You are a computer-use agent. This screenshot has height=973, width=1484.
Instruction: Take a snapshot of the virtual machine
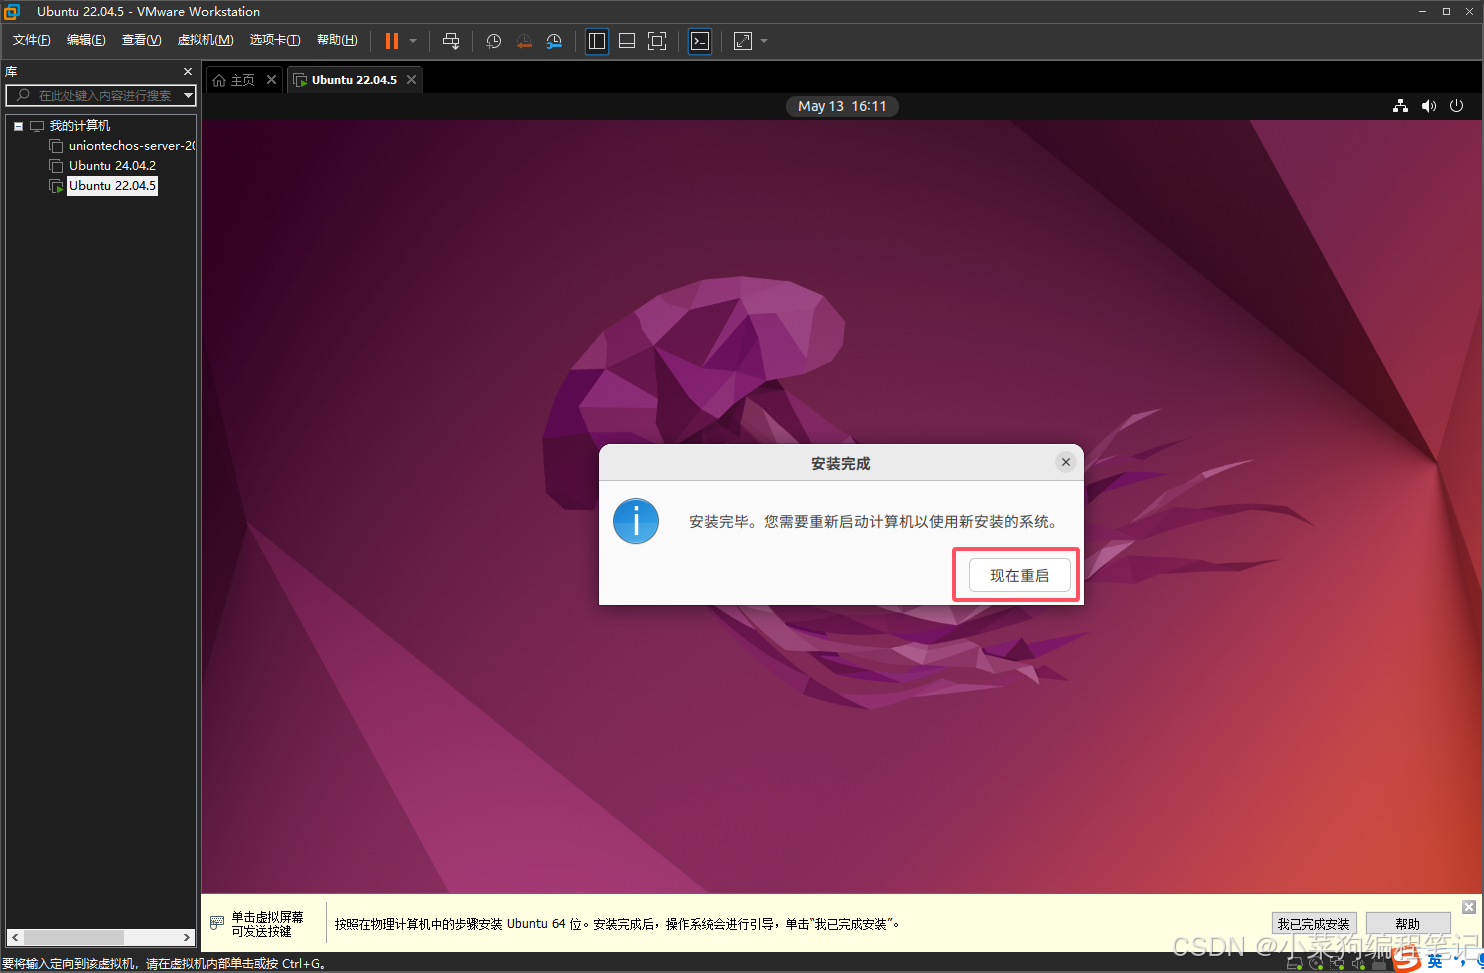coord(493,41)
